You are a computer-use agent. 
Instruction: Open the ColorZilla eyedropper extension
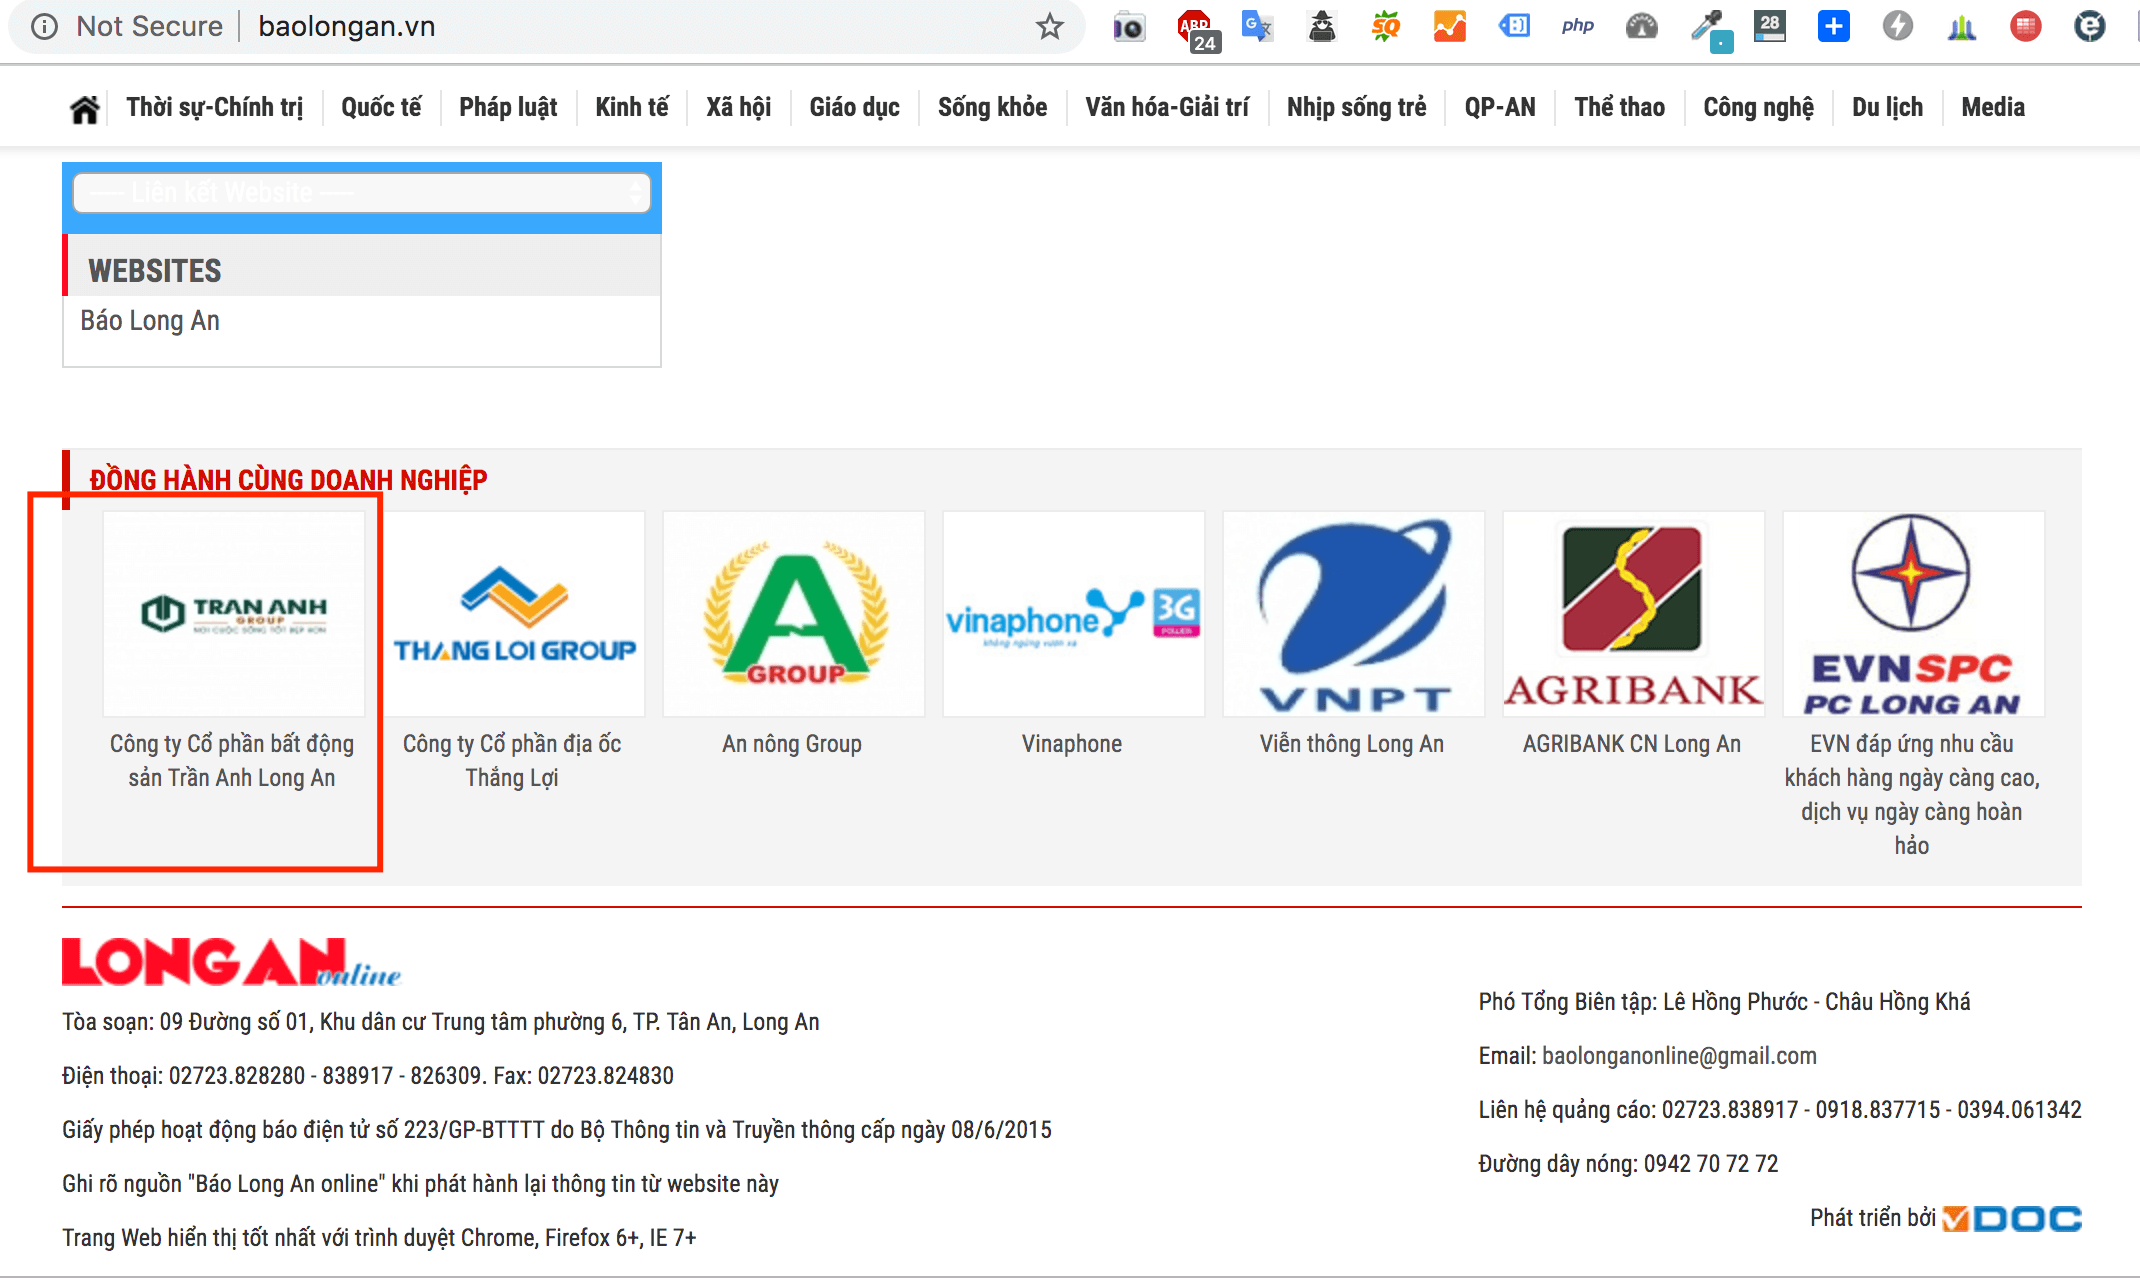(1709, 27)
